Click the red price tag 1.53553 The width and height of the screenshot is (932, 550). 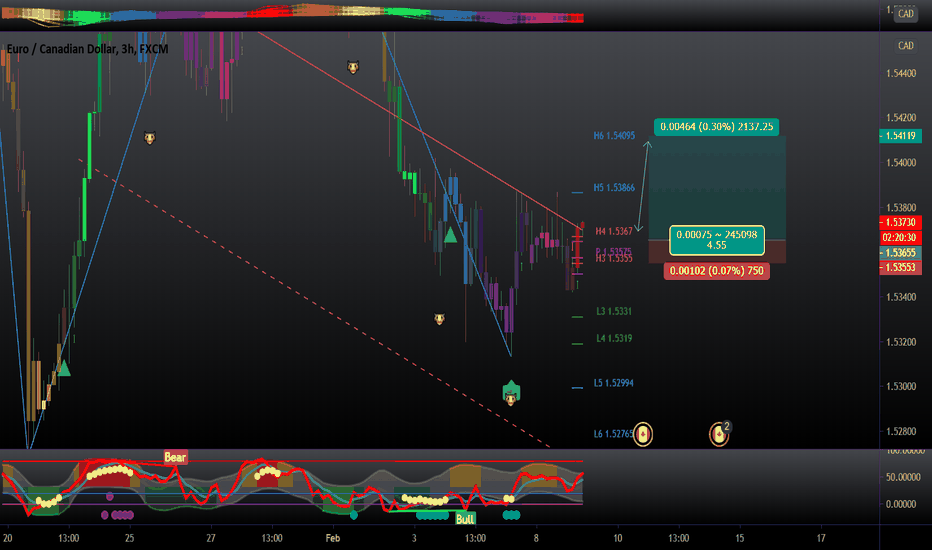(x=900, y=268)
